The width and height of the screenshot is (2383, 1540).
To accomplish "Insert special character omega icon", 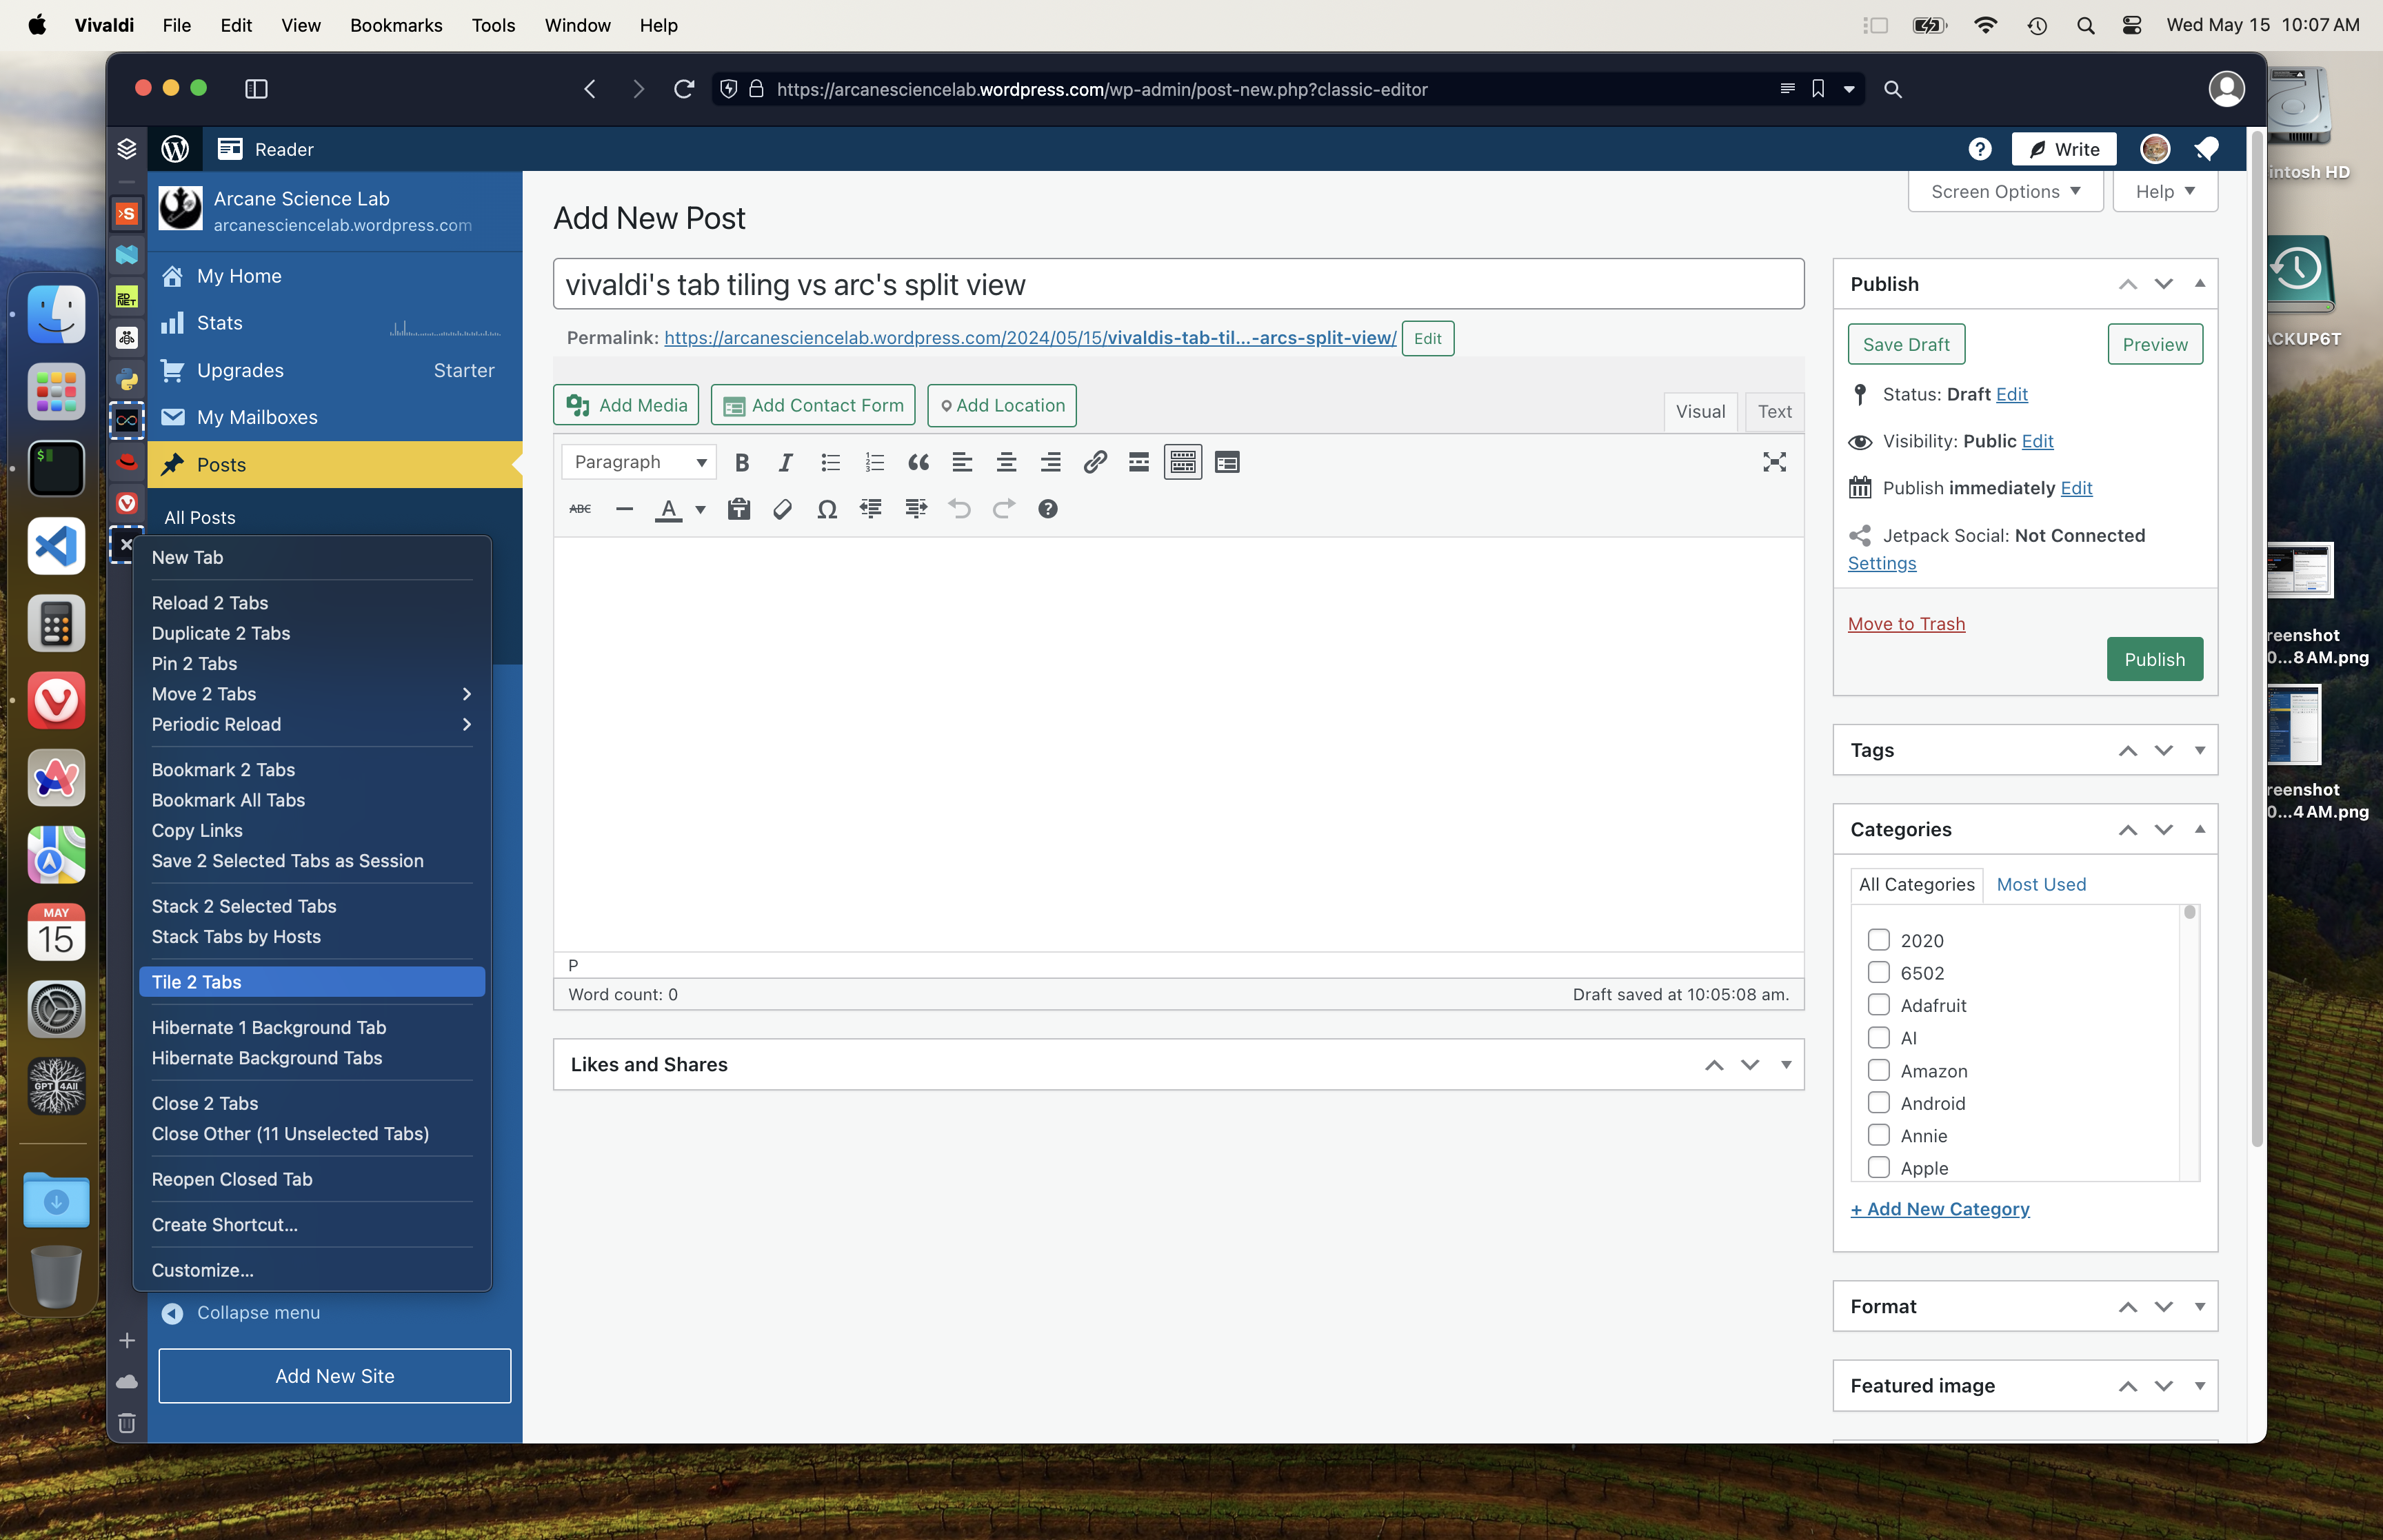I will coord(827,509).
